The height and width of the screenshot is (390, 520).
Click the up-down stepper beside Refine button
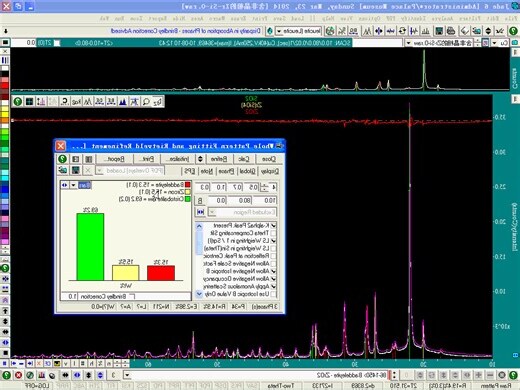[200, 159]
